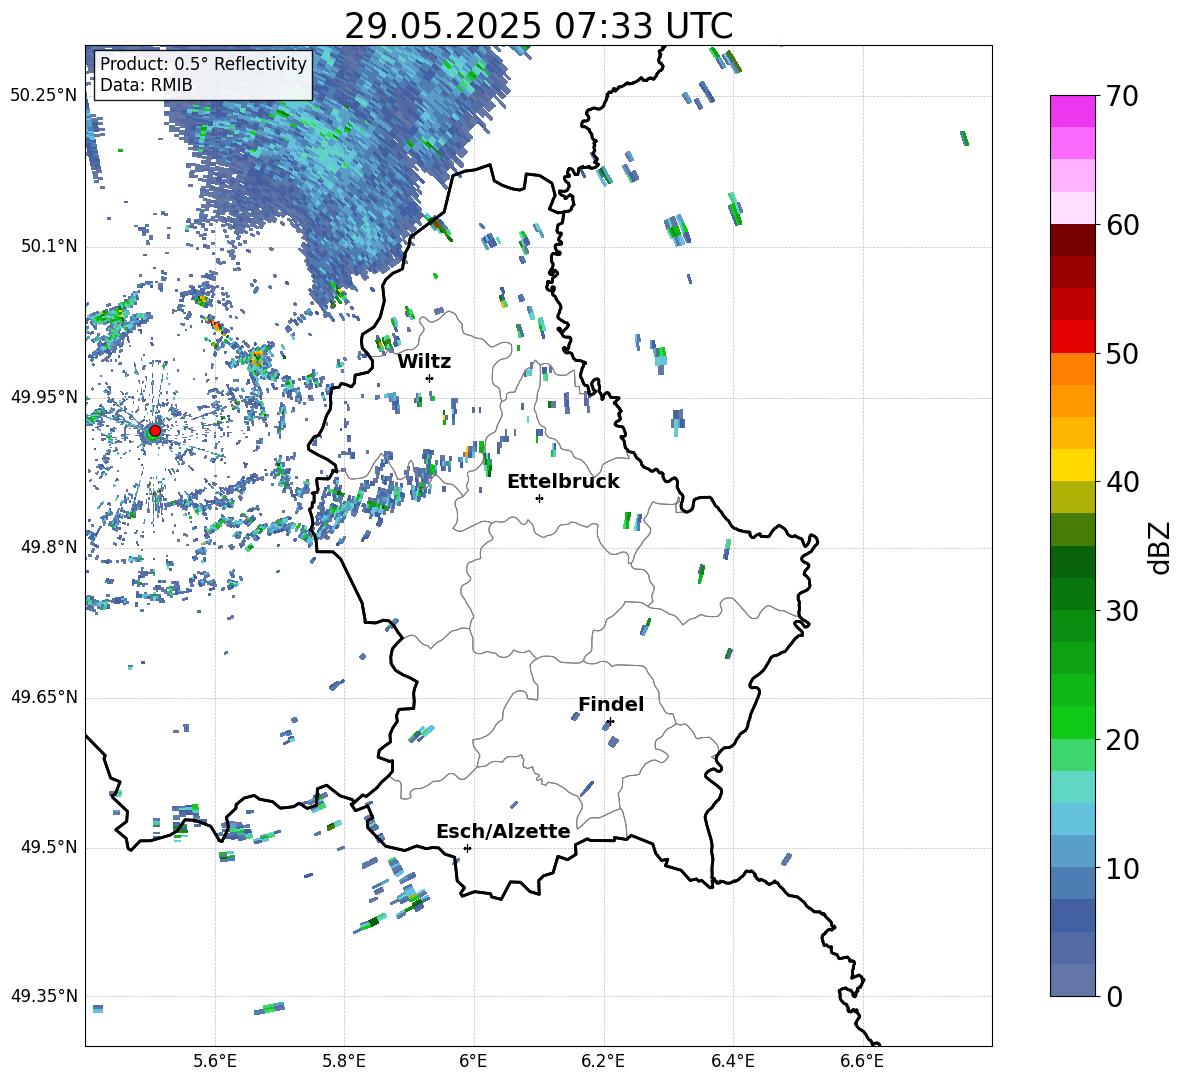
Task: Click the 5.6°E longitude label
Action: coord(214,1061)
